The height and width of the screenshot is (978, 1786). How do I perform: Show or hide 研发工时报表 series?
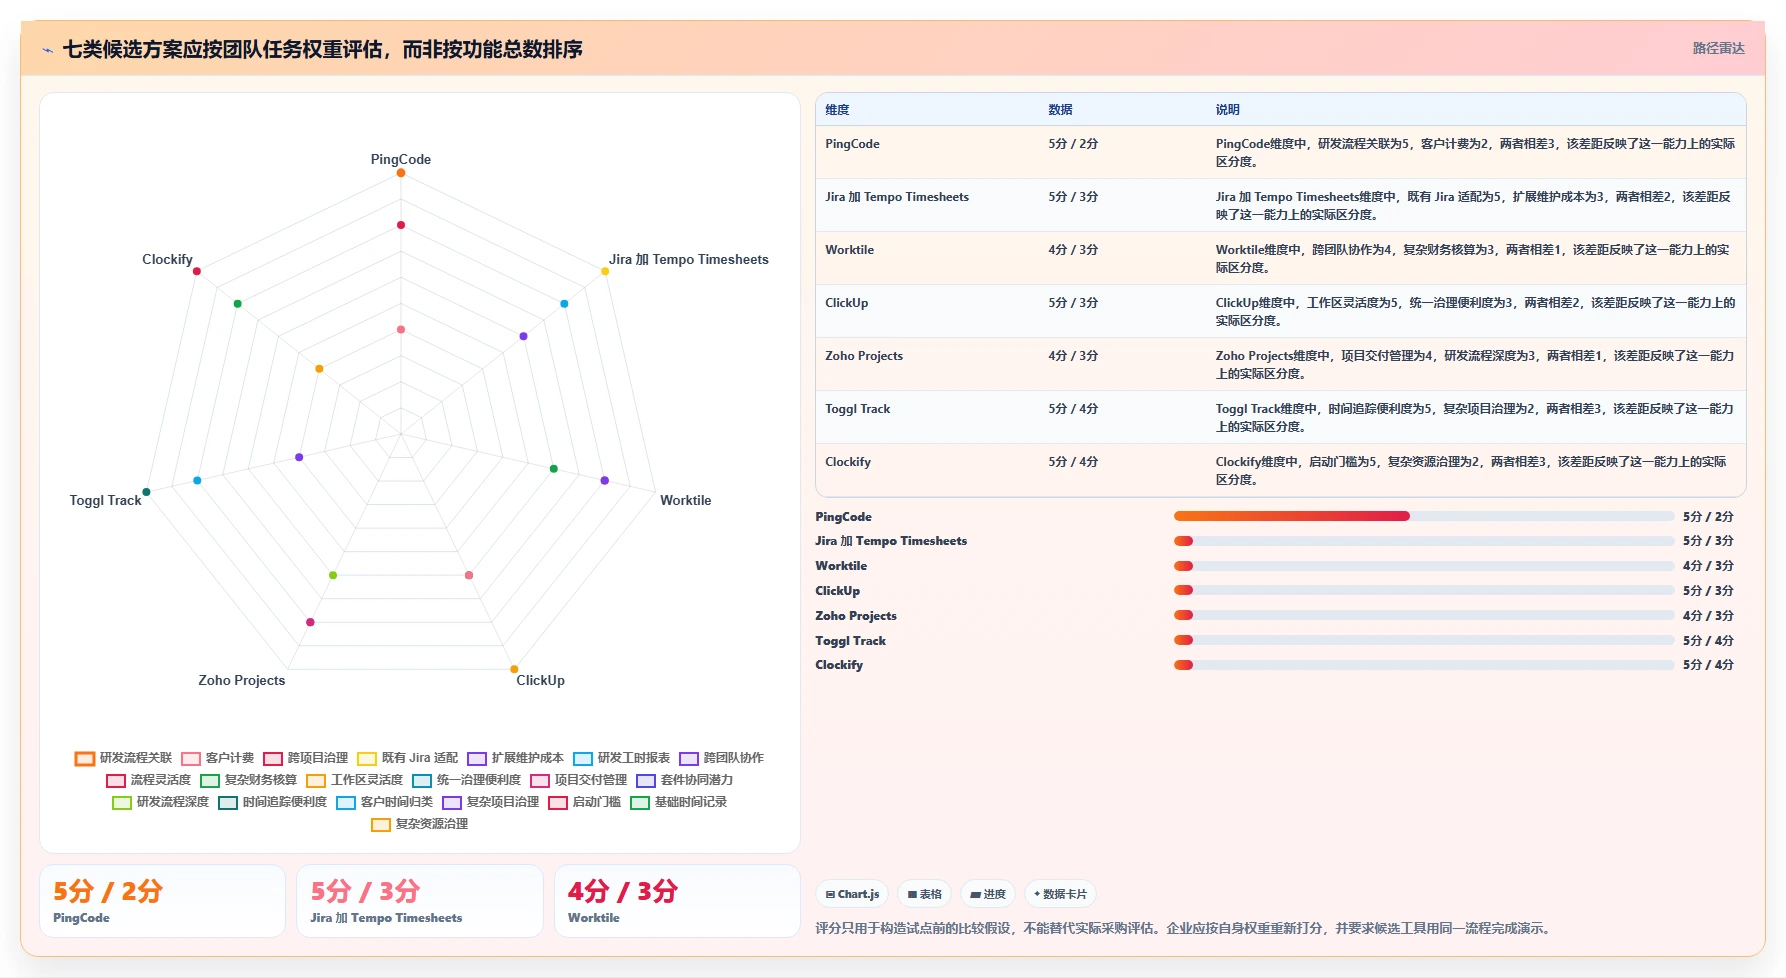[622, 758]
